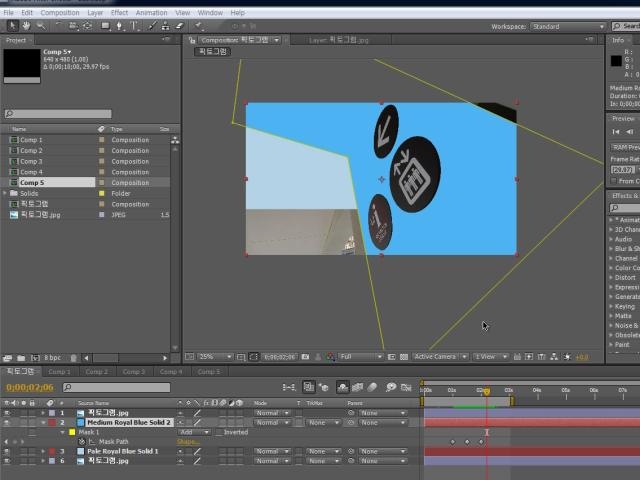This screenshot has width=640, height=480.
Task: Click the Shape link on Mask Path
Action: pyautogui.click(x=188, y=441)
